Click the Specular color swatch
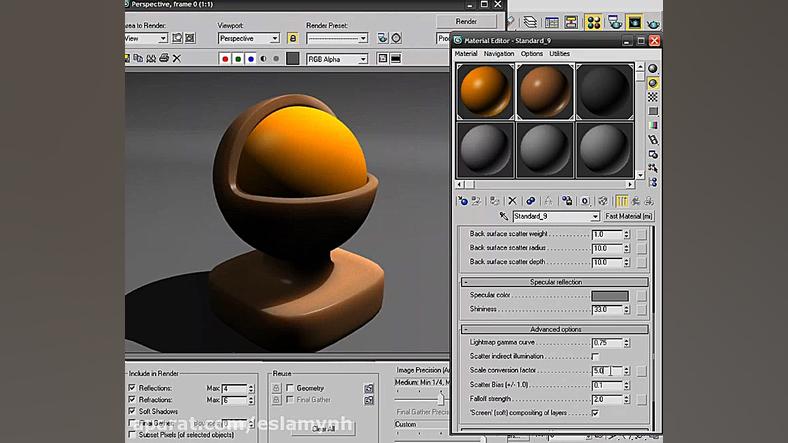The width and height of the screenshot is (788, 443). coord(609,296)
